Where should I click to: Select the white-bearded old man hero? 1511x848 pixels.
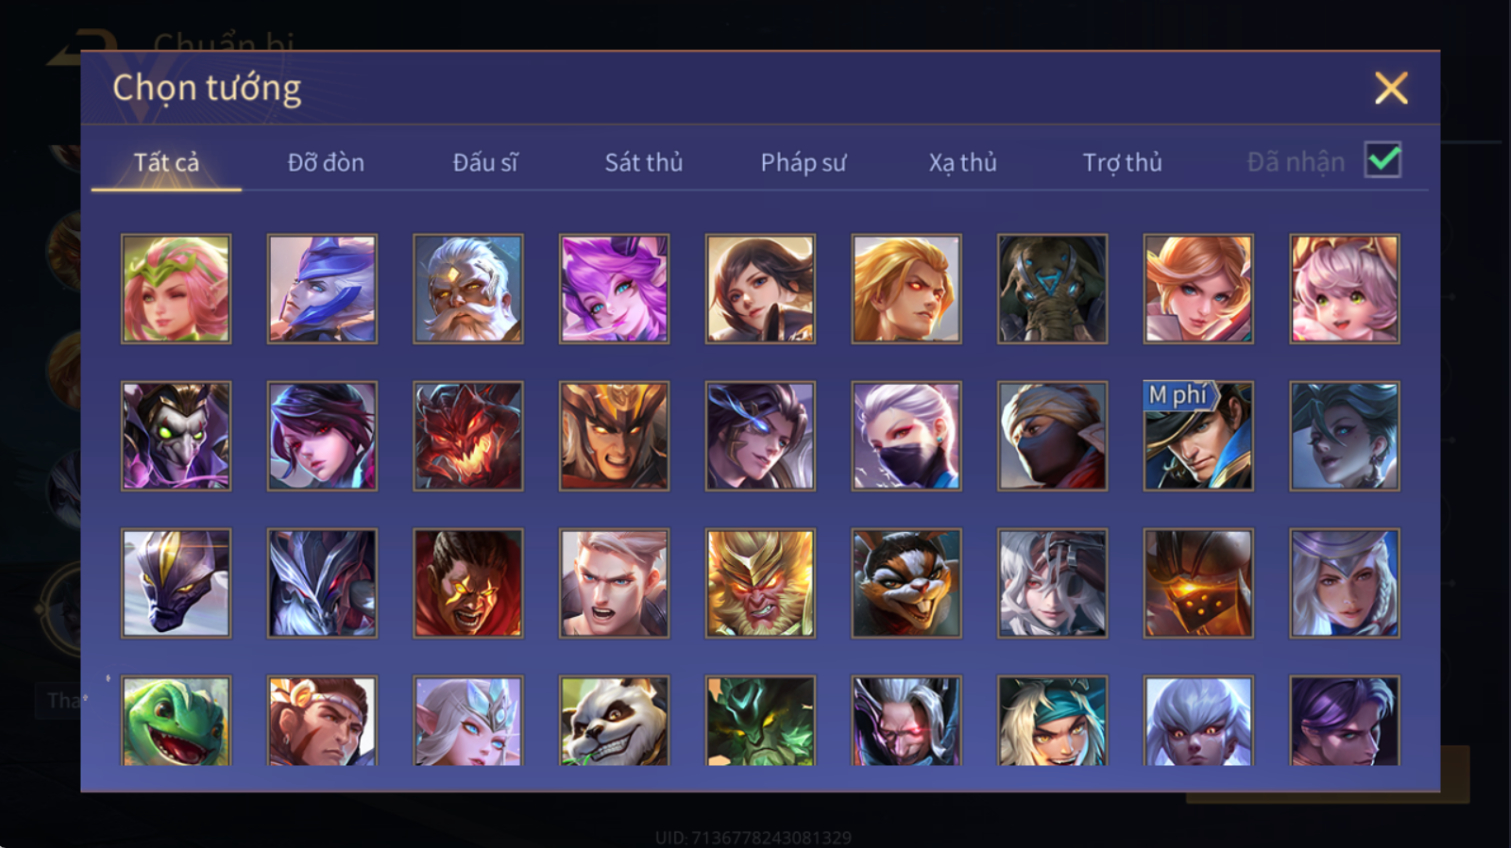(x=468, y=289)
